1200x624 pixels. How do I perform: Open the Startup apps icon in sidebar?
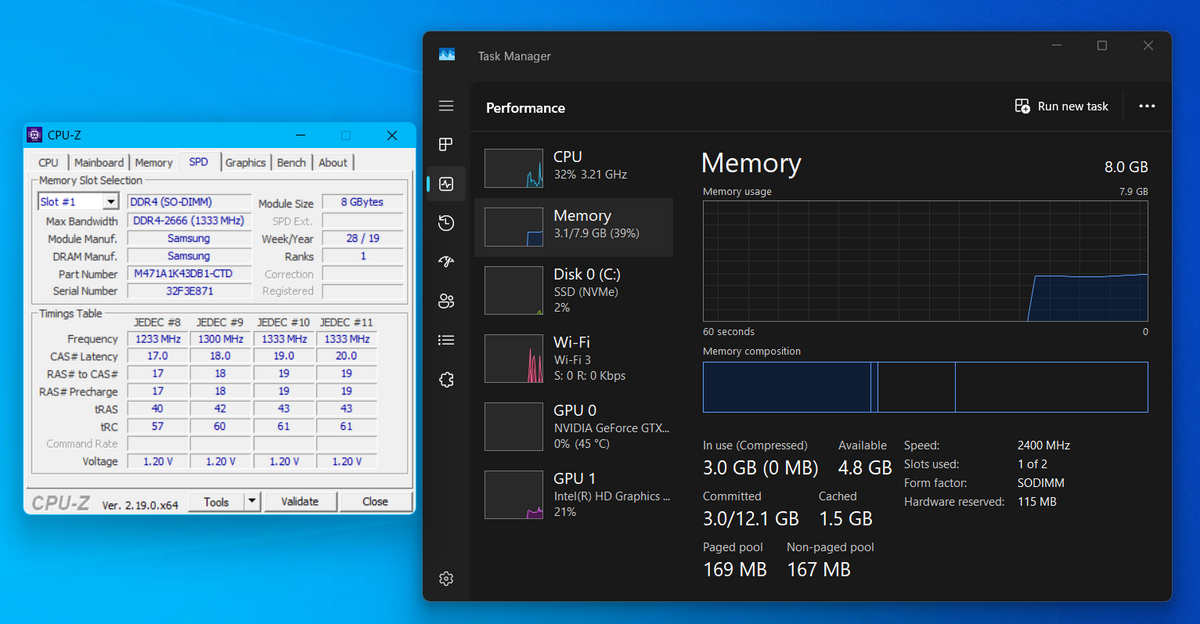click(x=446, y=262)
